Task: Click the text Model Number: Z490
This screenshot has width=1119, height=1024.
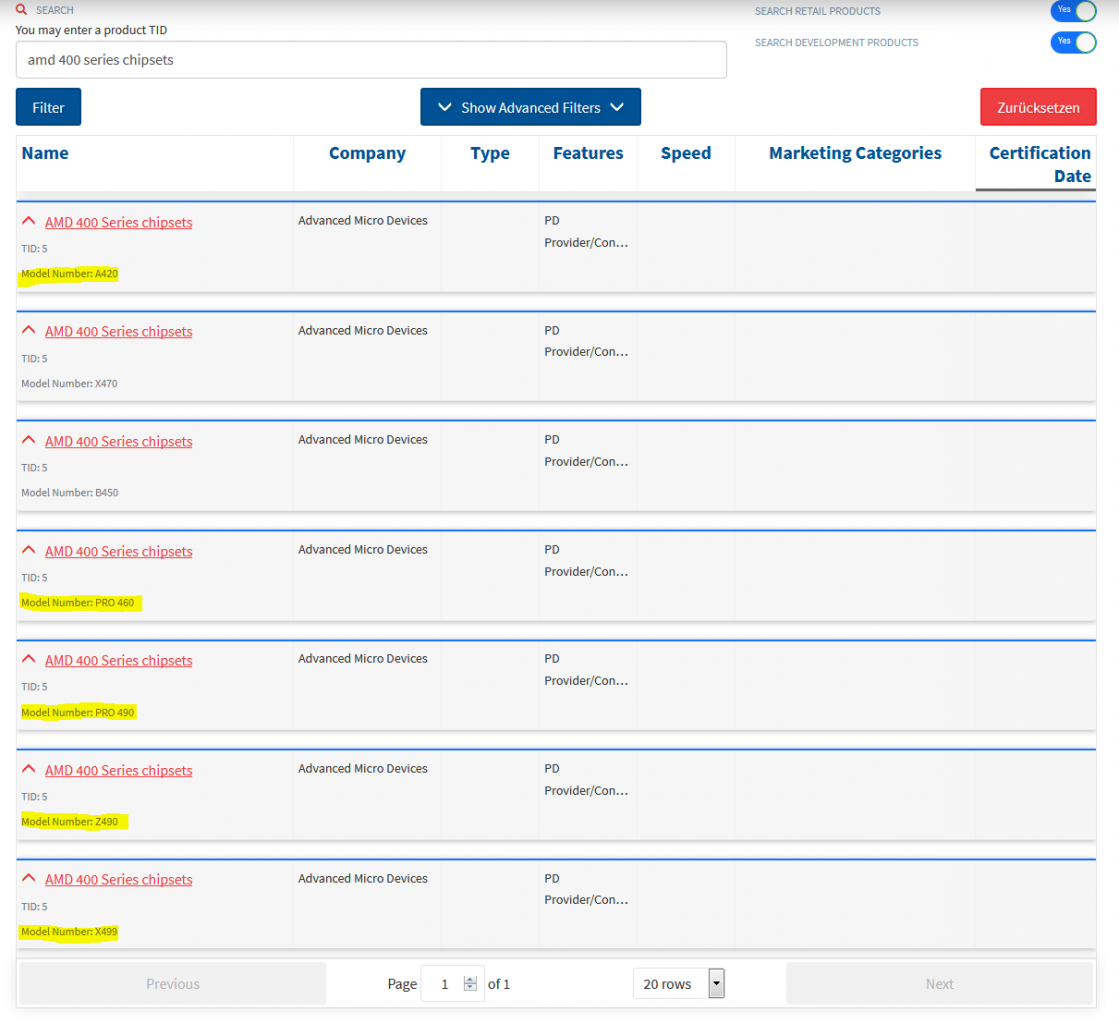Action: (69, 822)
